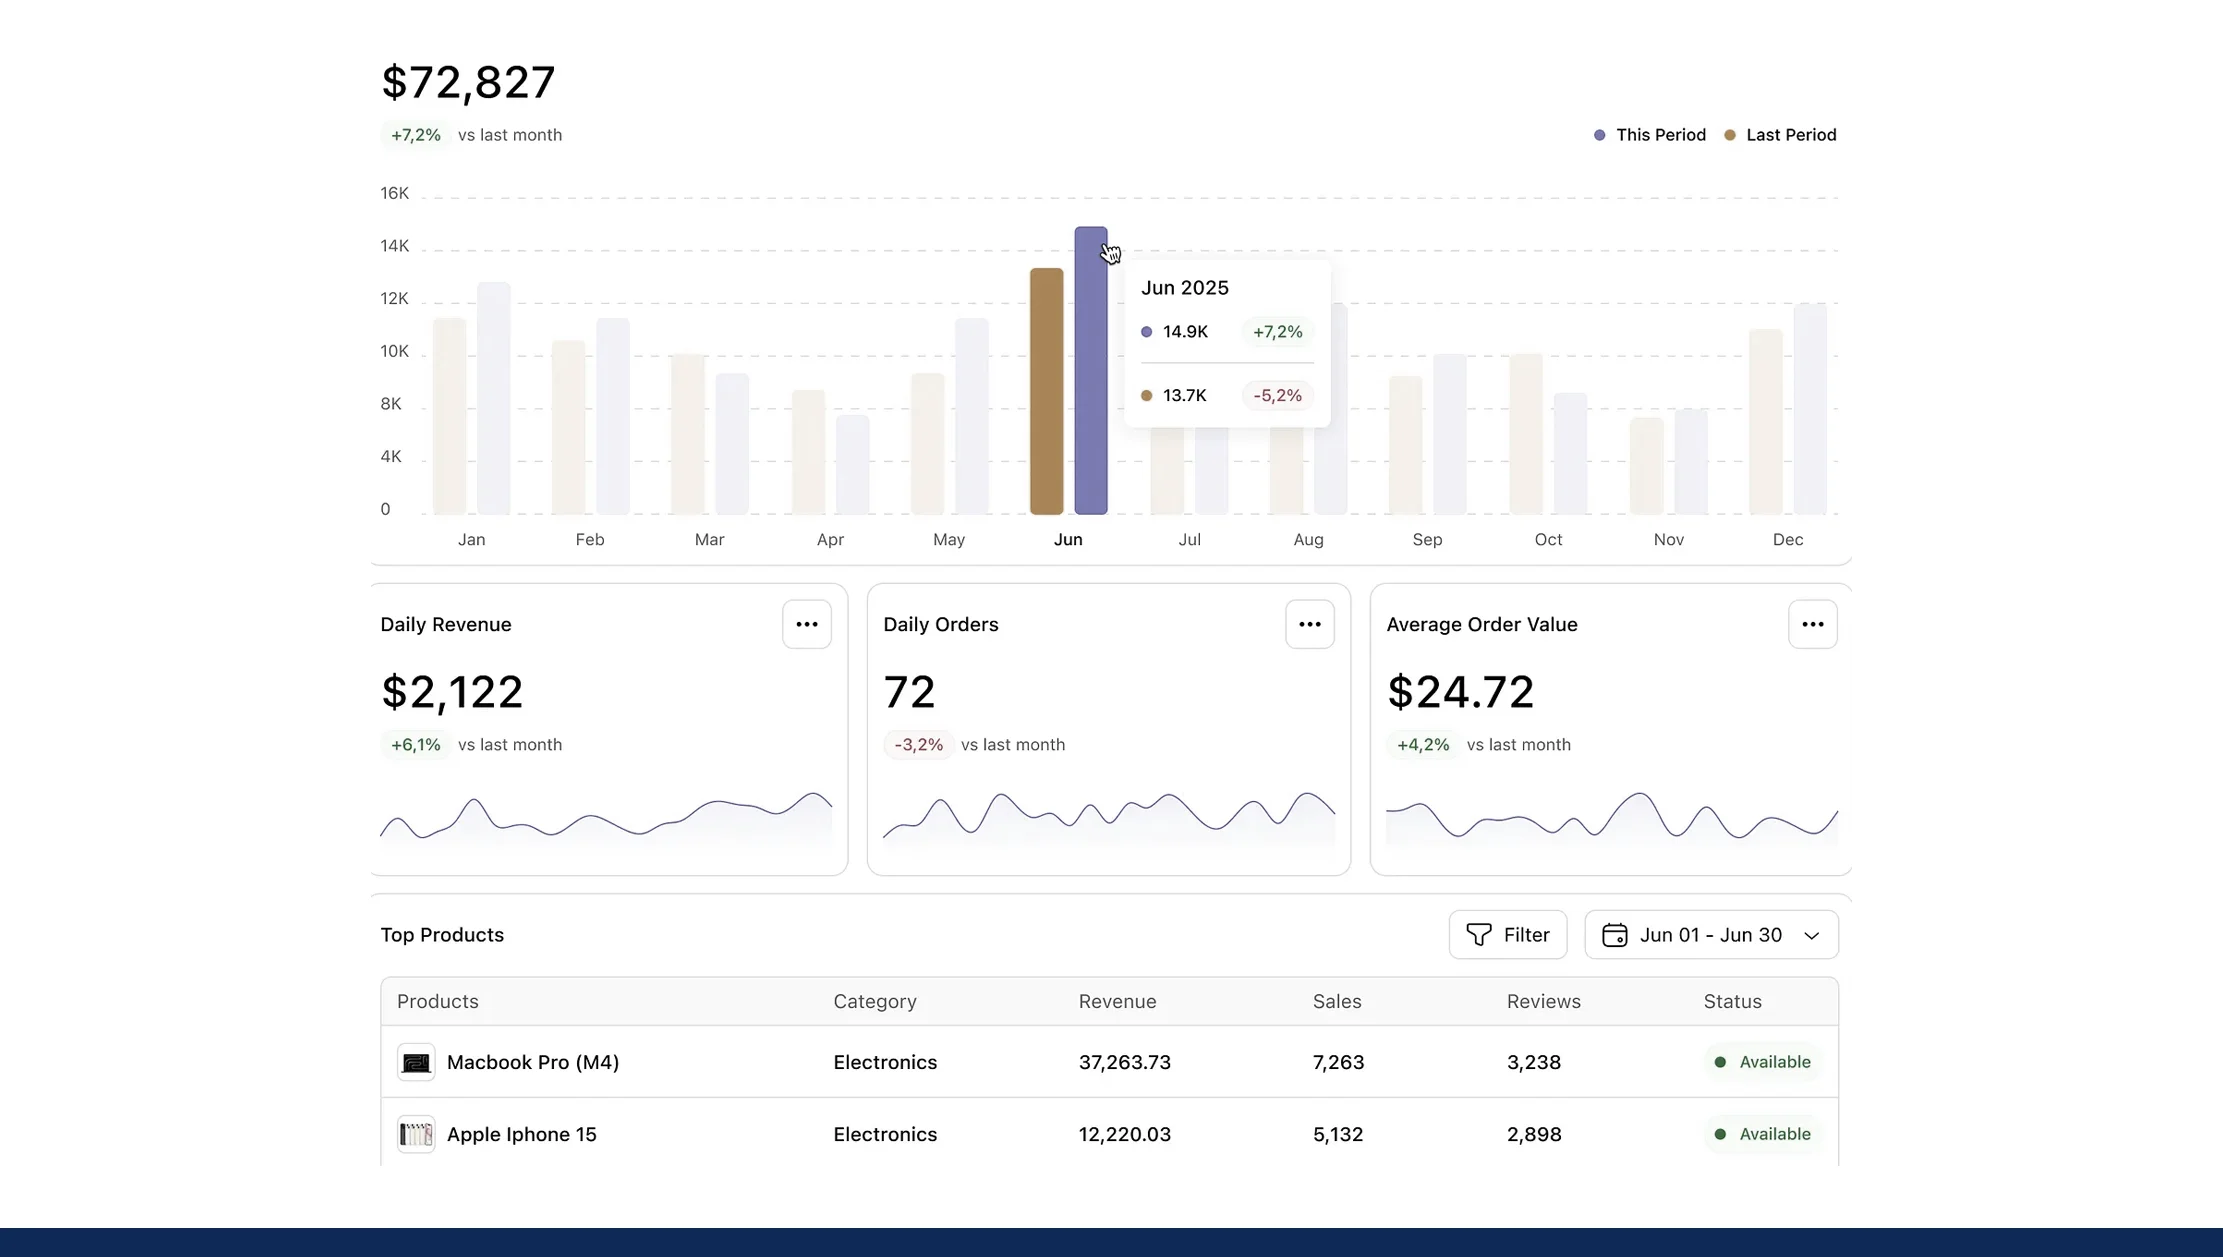Click the Macbook Pro product thumbnail

pos(416,1062)
